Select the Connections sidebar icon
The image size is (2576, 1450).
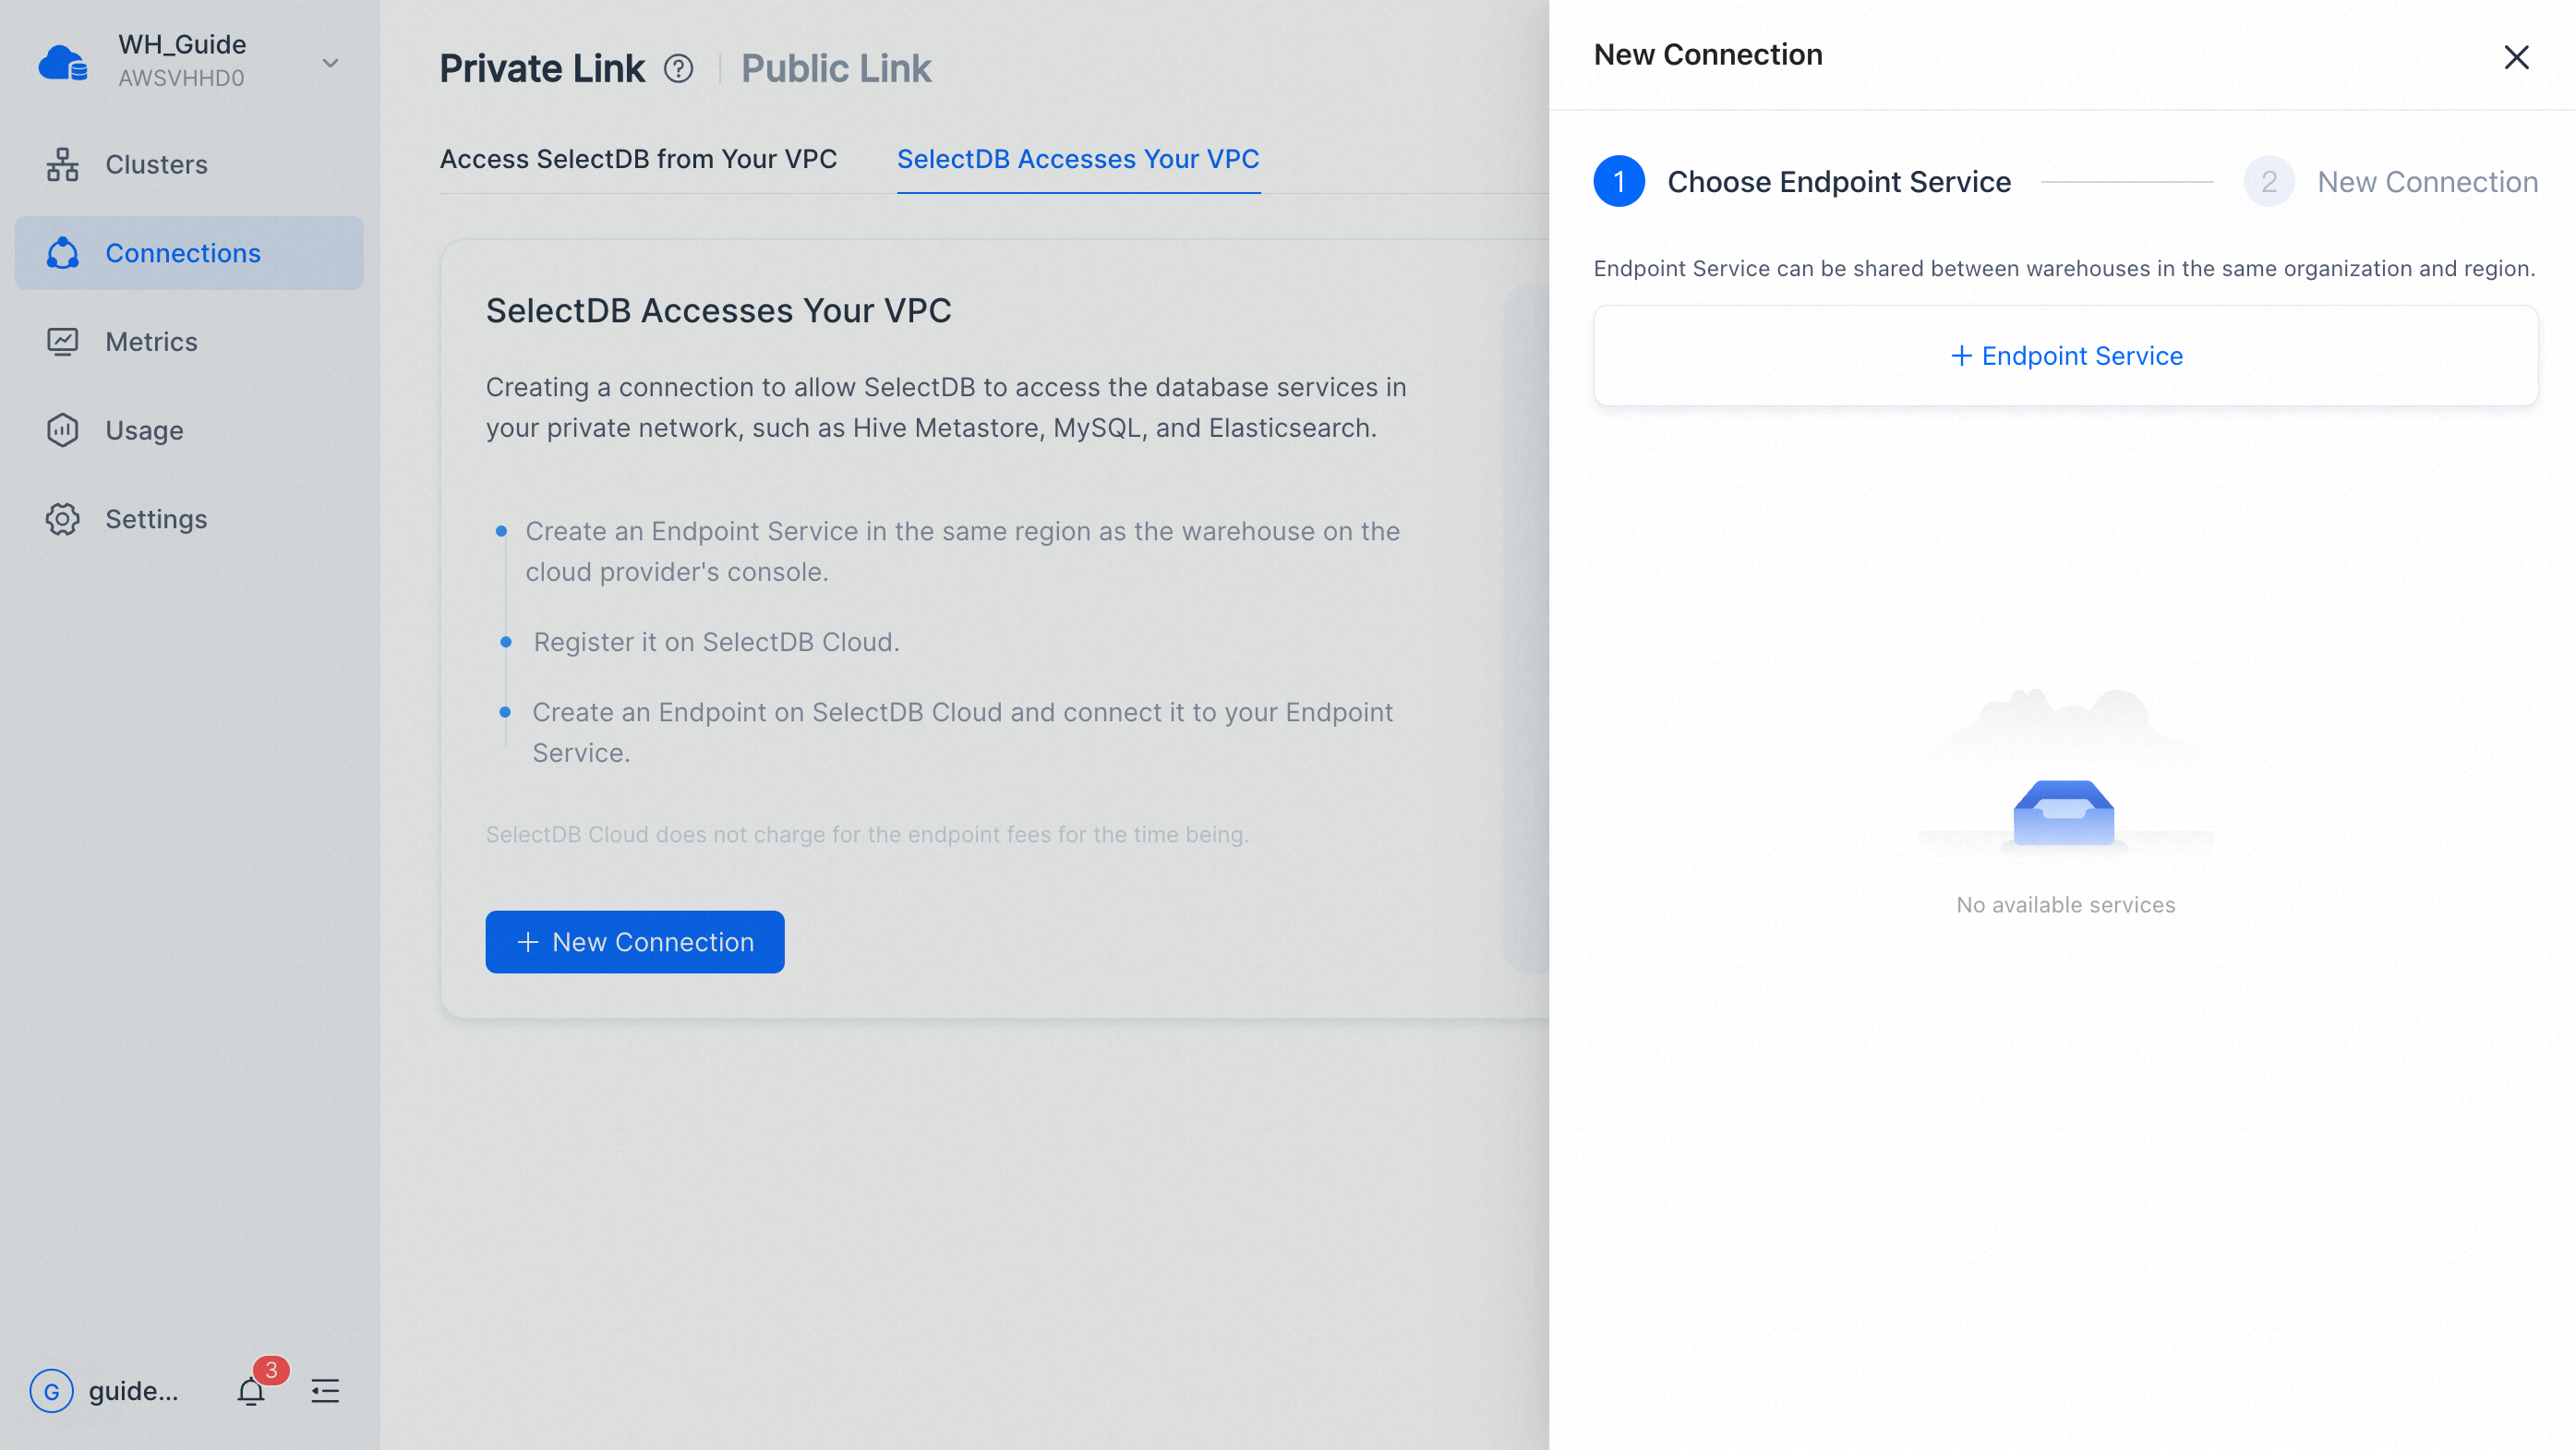pos(62,253)
